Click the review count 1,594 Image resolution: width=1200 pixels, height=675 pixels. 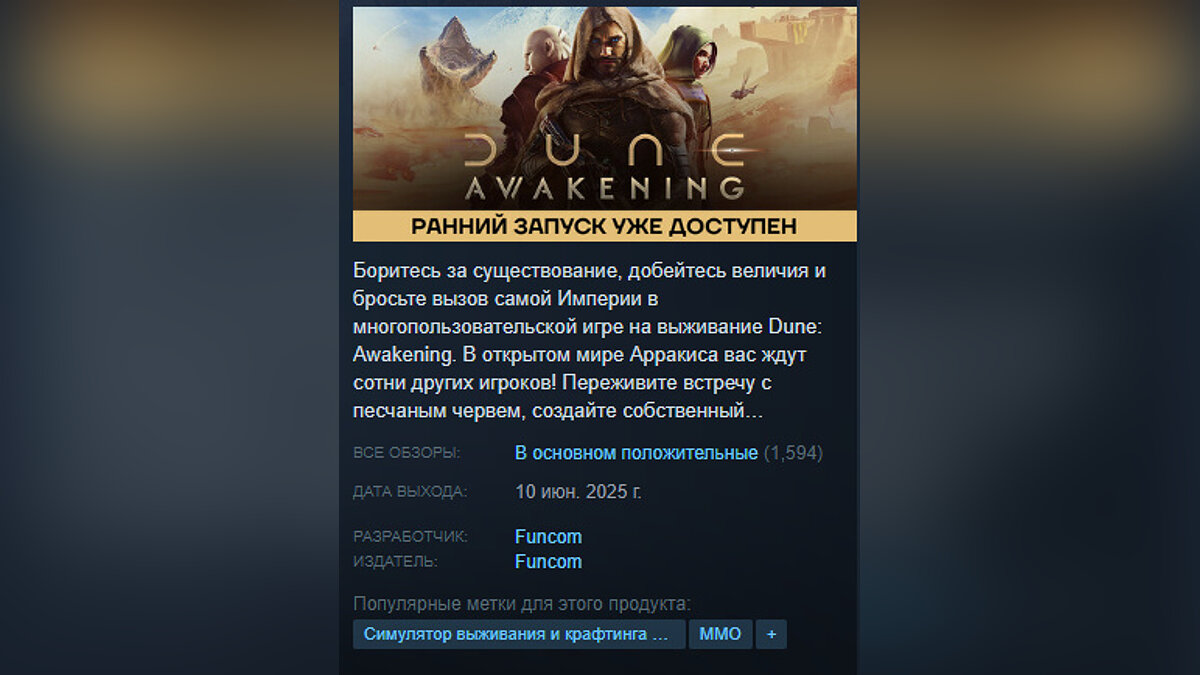tap(793, 453)
